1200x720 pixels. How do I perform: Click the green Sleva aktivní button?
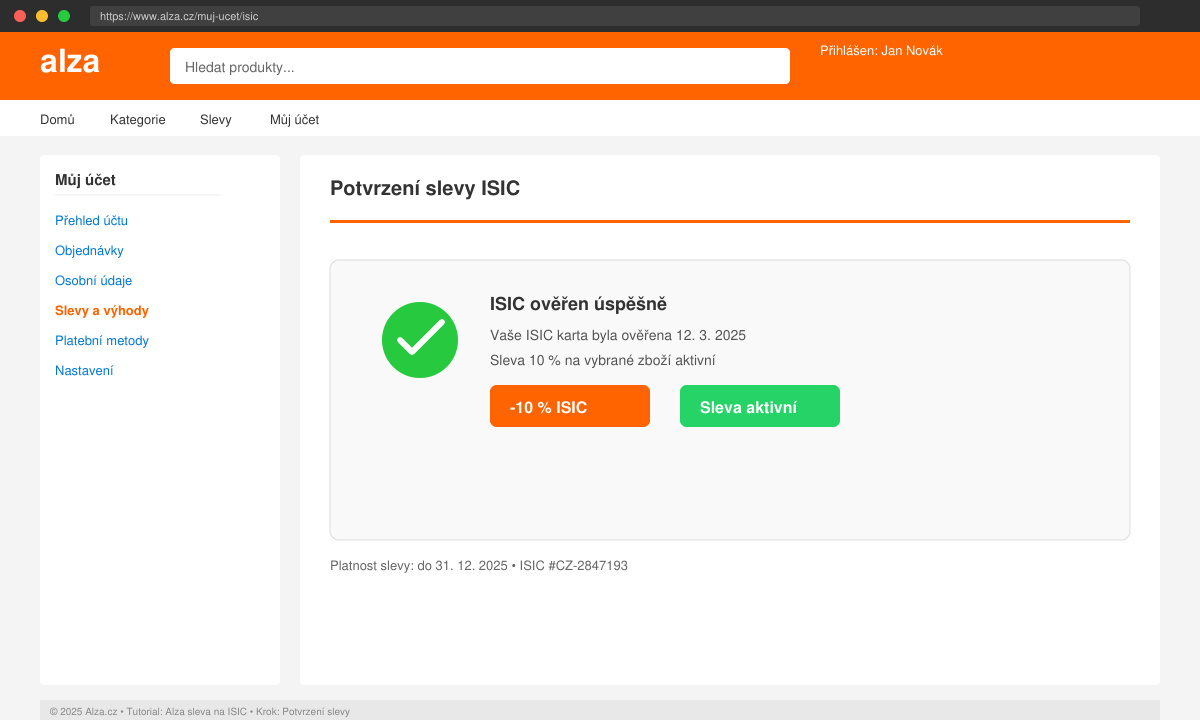(x=760, y=406)
